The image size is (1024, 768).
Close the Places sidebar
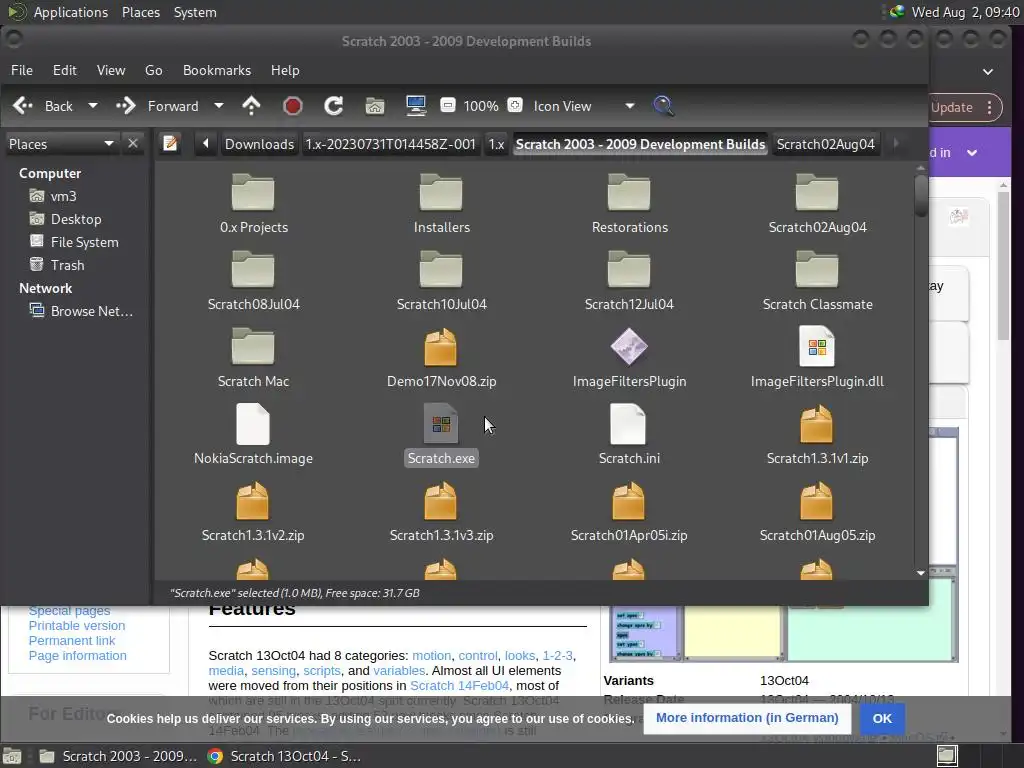[133, 144]
